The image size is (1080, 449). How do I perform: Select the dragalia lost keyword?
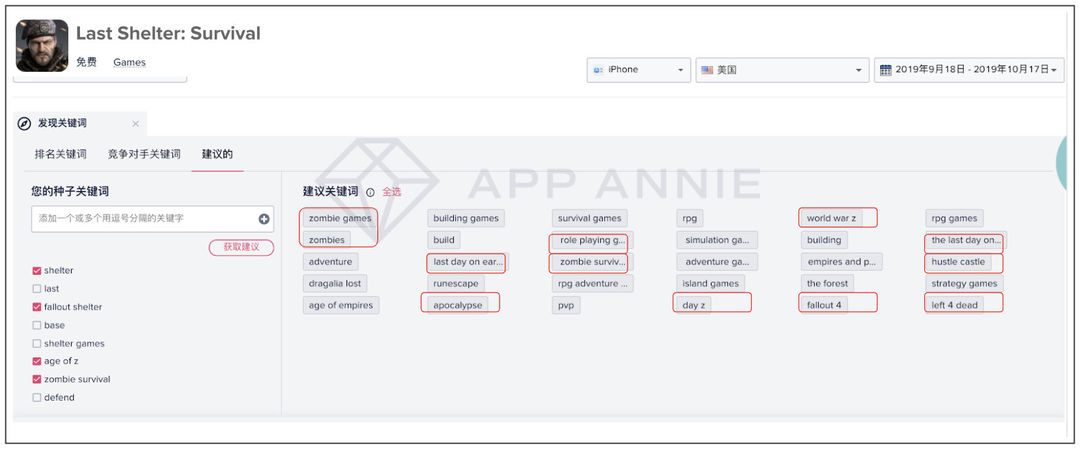coord(335,284)
